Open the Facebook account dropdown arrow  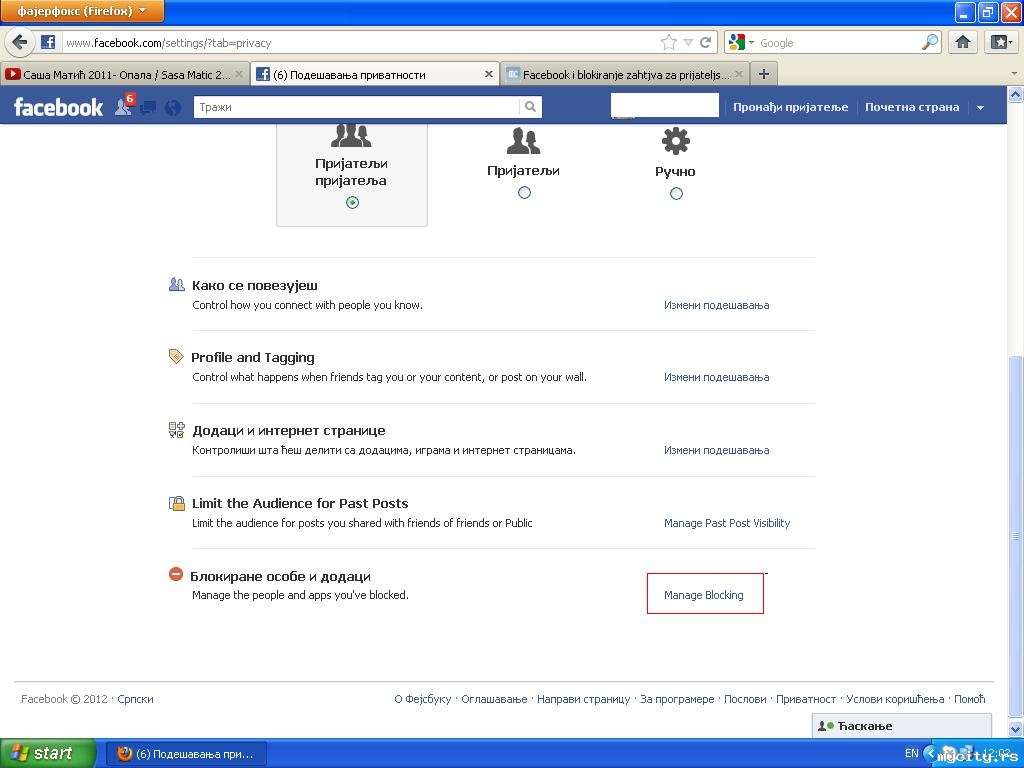pyautogui.click(x=980, y=108)
